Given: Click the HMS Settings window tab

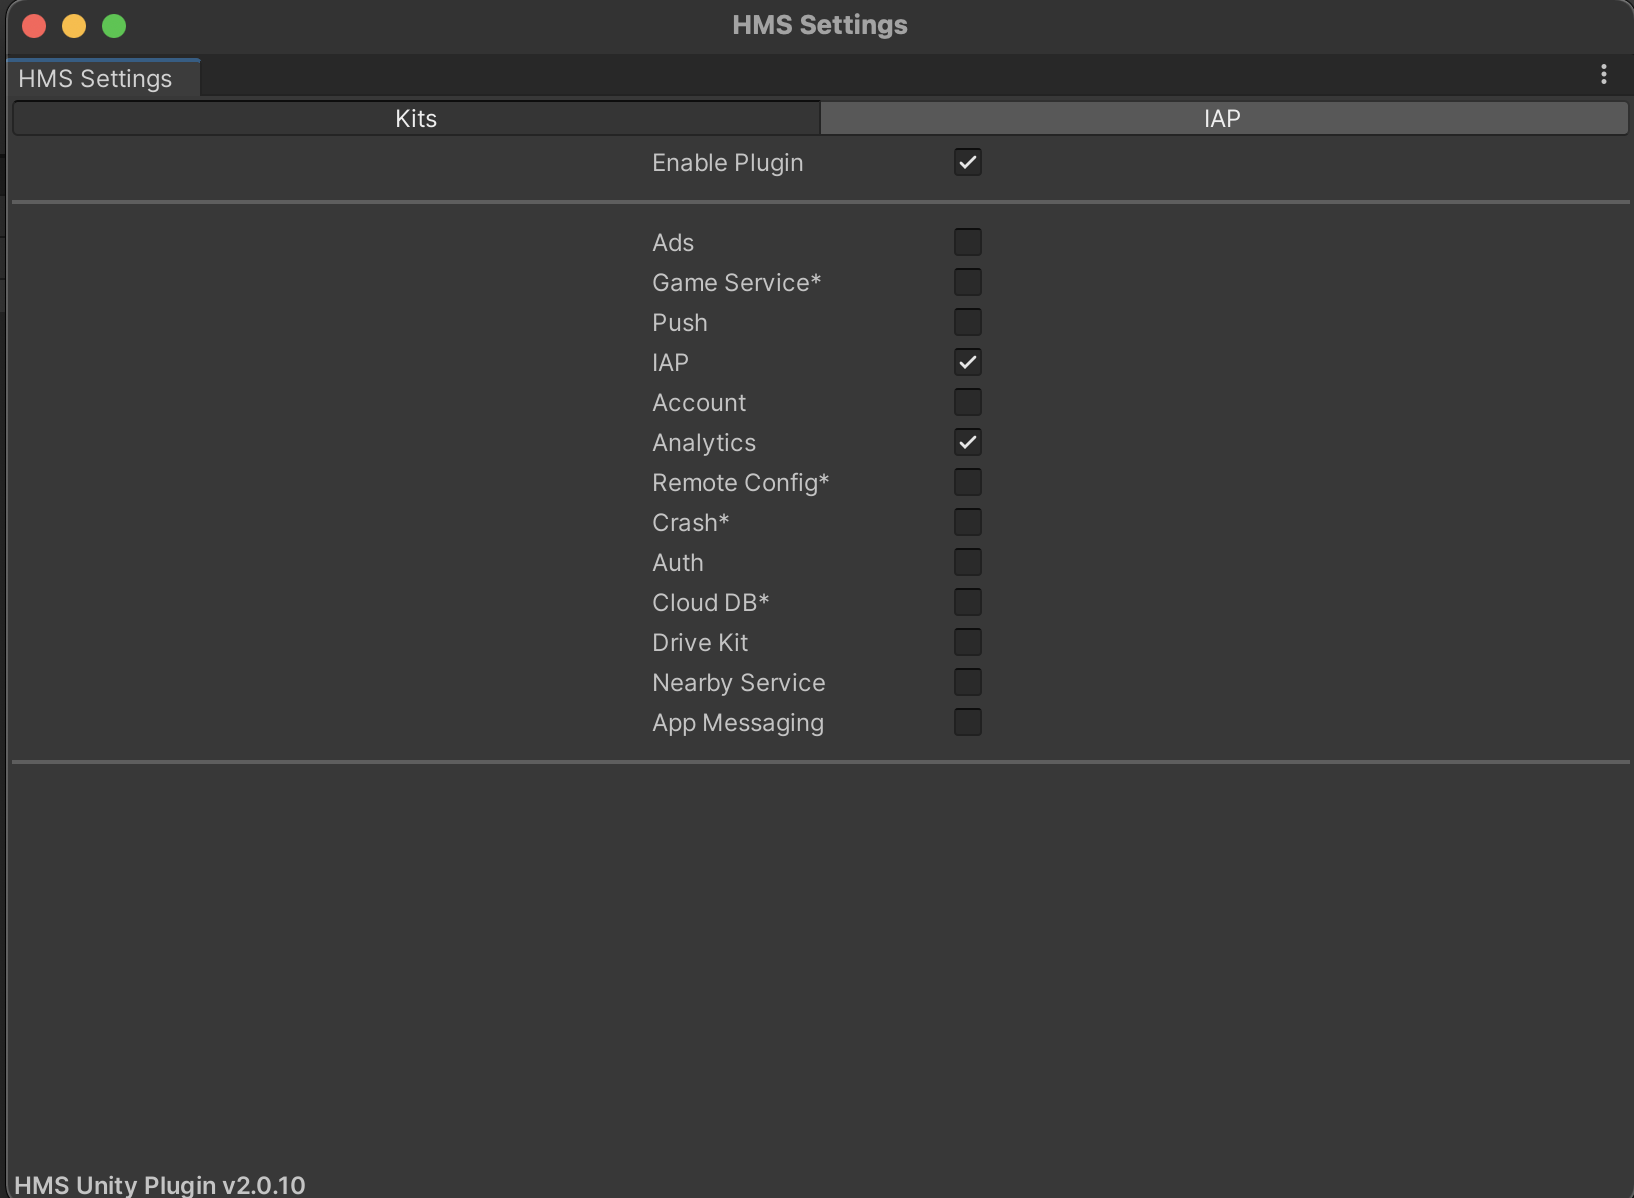Looking at the screenshot, I should (x=96, y=78).
